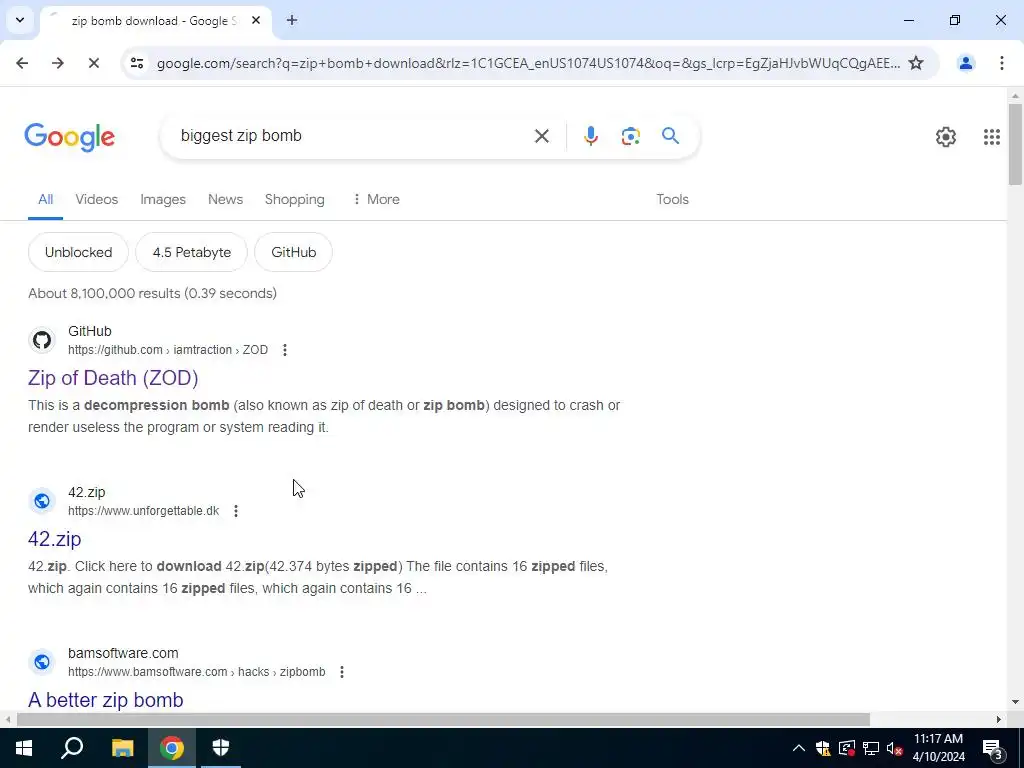Click the github.com › iamtraction › ZOD breadcrumb
Viewport: 1024px width, 768px height.
168,350
